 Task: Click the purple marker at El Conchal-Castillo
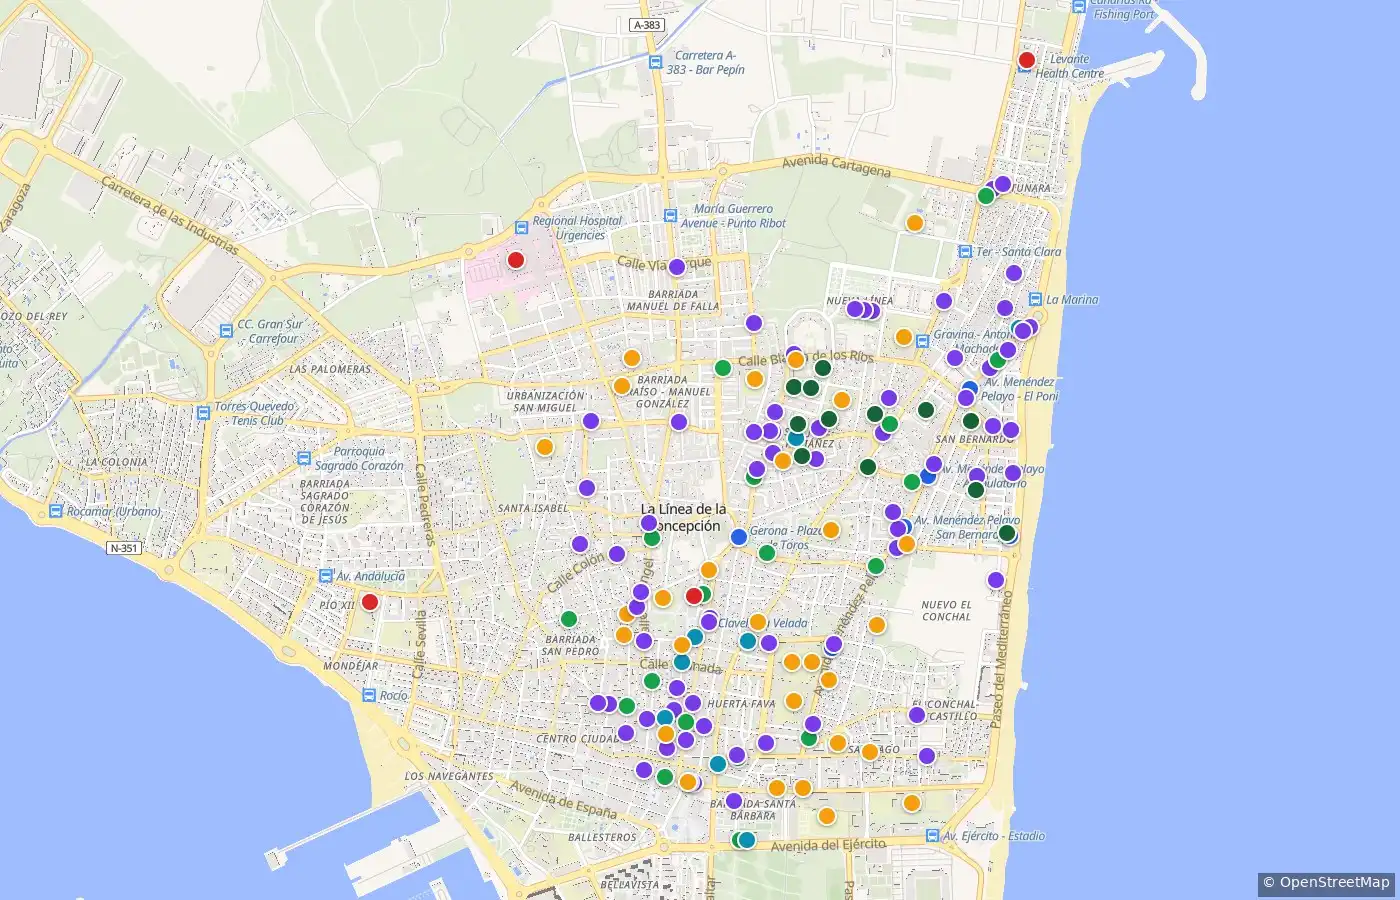click(917, 715)
